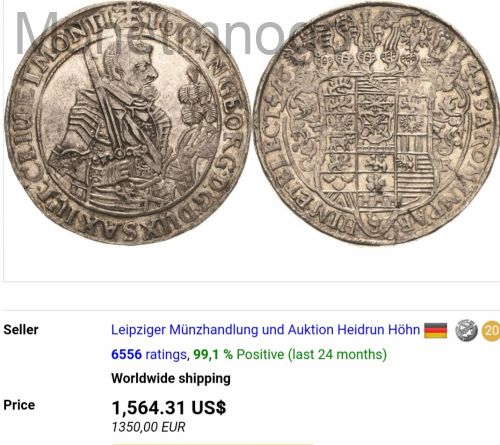Click the 1,564.31 US$ price
The height and width of the screenshot is (445, 500).
[169, 407]
